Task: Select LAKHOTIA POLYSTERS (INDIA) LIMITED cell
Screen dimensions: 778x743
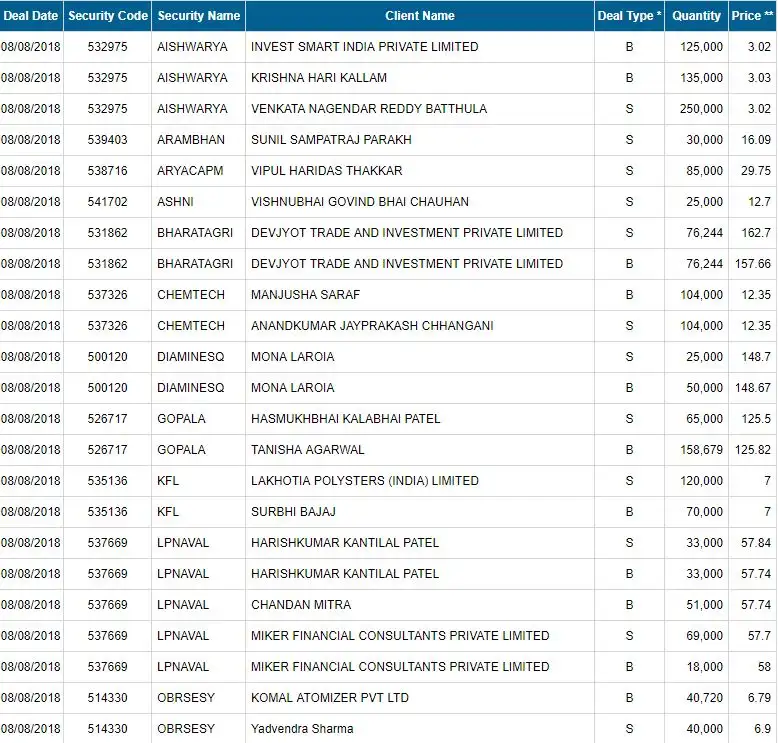Action: (x=420, y=481)
